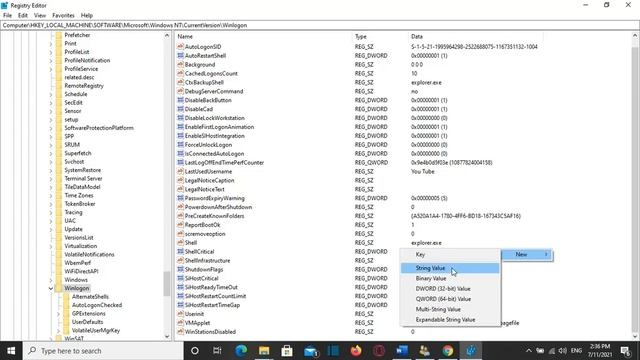
Task: Select the UserDefaults subkey
Action: [x=87, y=322]
